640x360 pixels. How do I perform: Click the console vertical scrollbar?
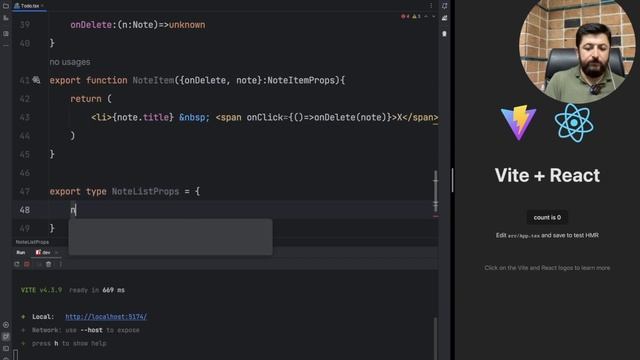click(436, 338)
